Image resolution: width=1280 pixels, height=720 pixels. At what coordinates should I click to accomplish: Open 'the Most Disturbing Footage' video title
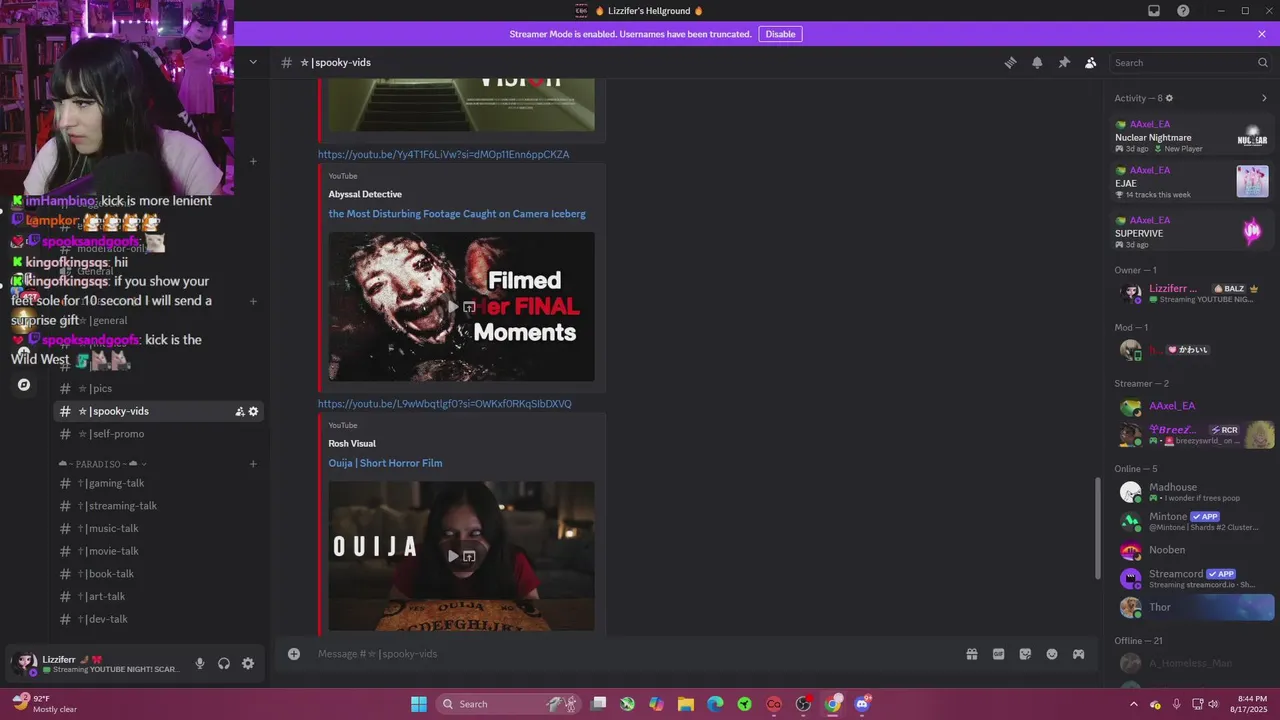[457, 214]
